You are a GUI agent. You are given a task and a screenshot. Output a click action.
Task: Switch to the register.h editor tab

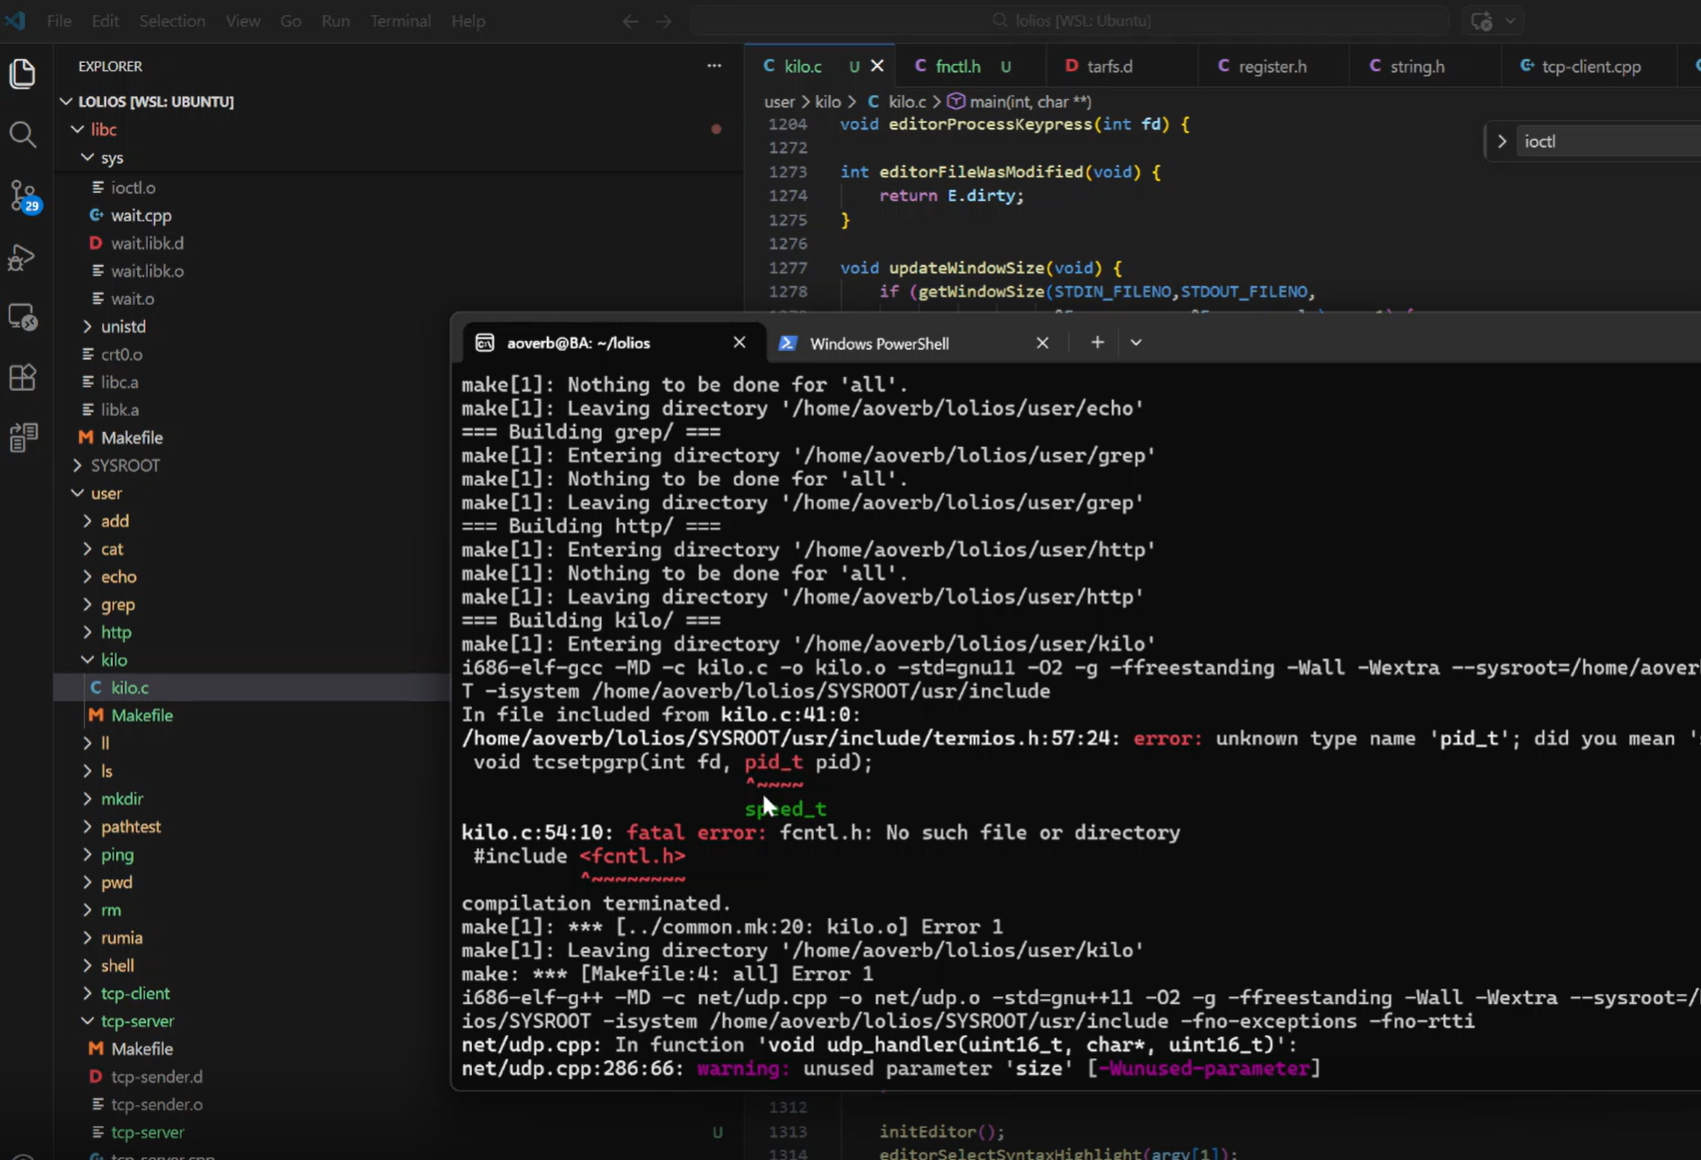tap(1273, 67)
